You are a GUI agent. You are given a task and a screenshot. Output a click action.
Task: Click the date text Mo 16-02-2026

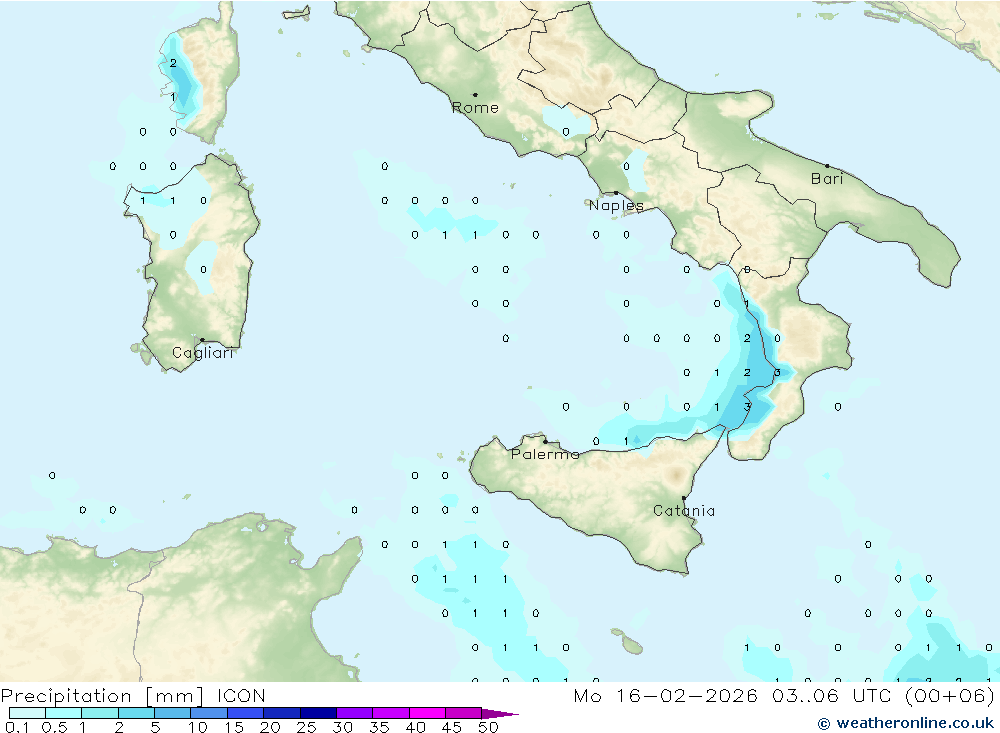(x=666, y=696)
